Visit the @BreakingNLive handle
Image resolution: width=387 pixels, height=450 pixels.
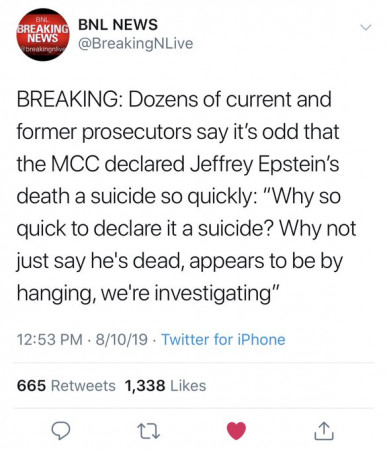coord(135,44)
